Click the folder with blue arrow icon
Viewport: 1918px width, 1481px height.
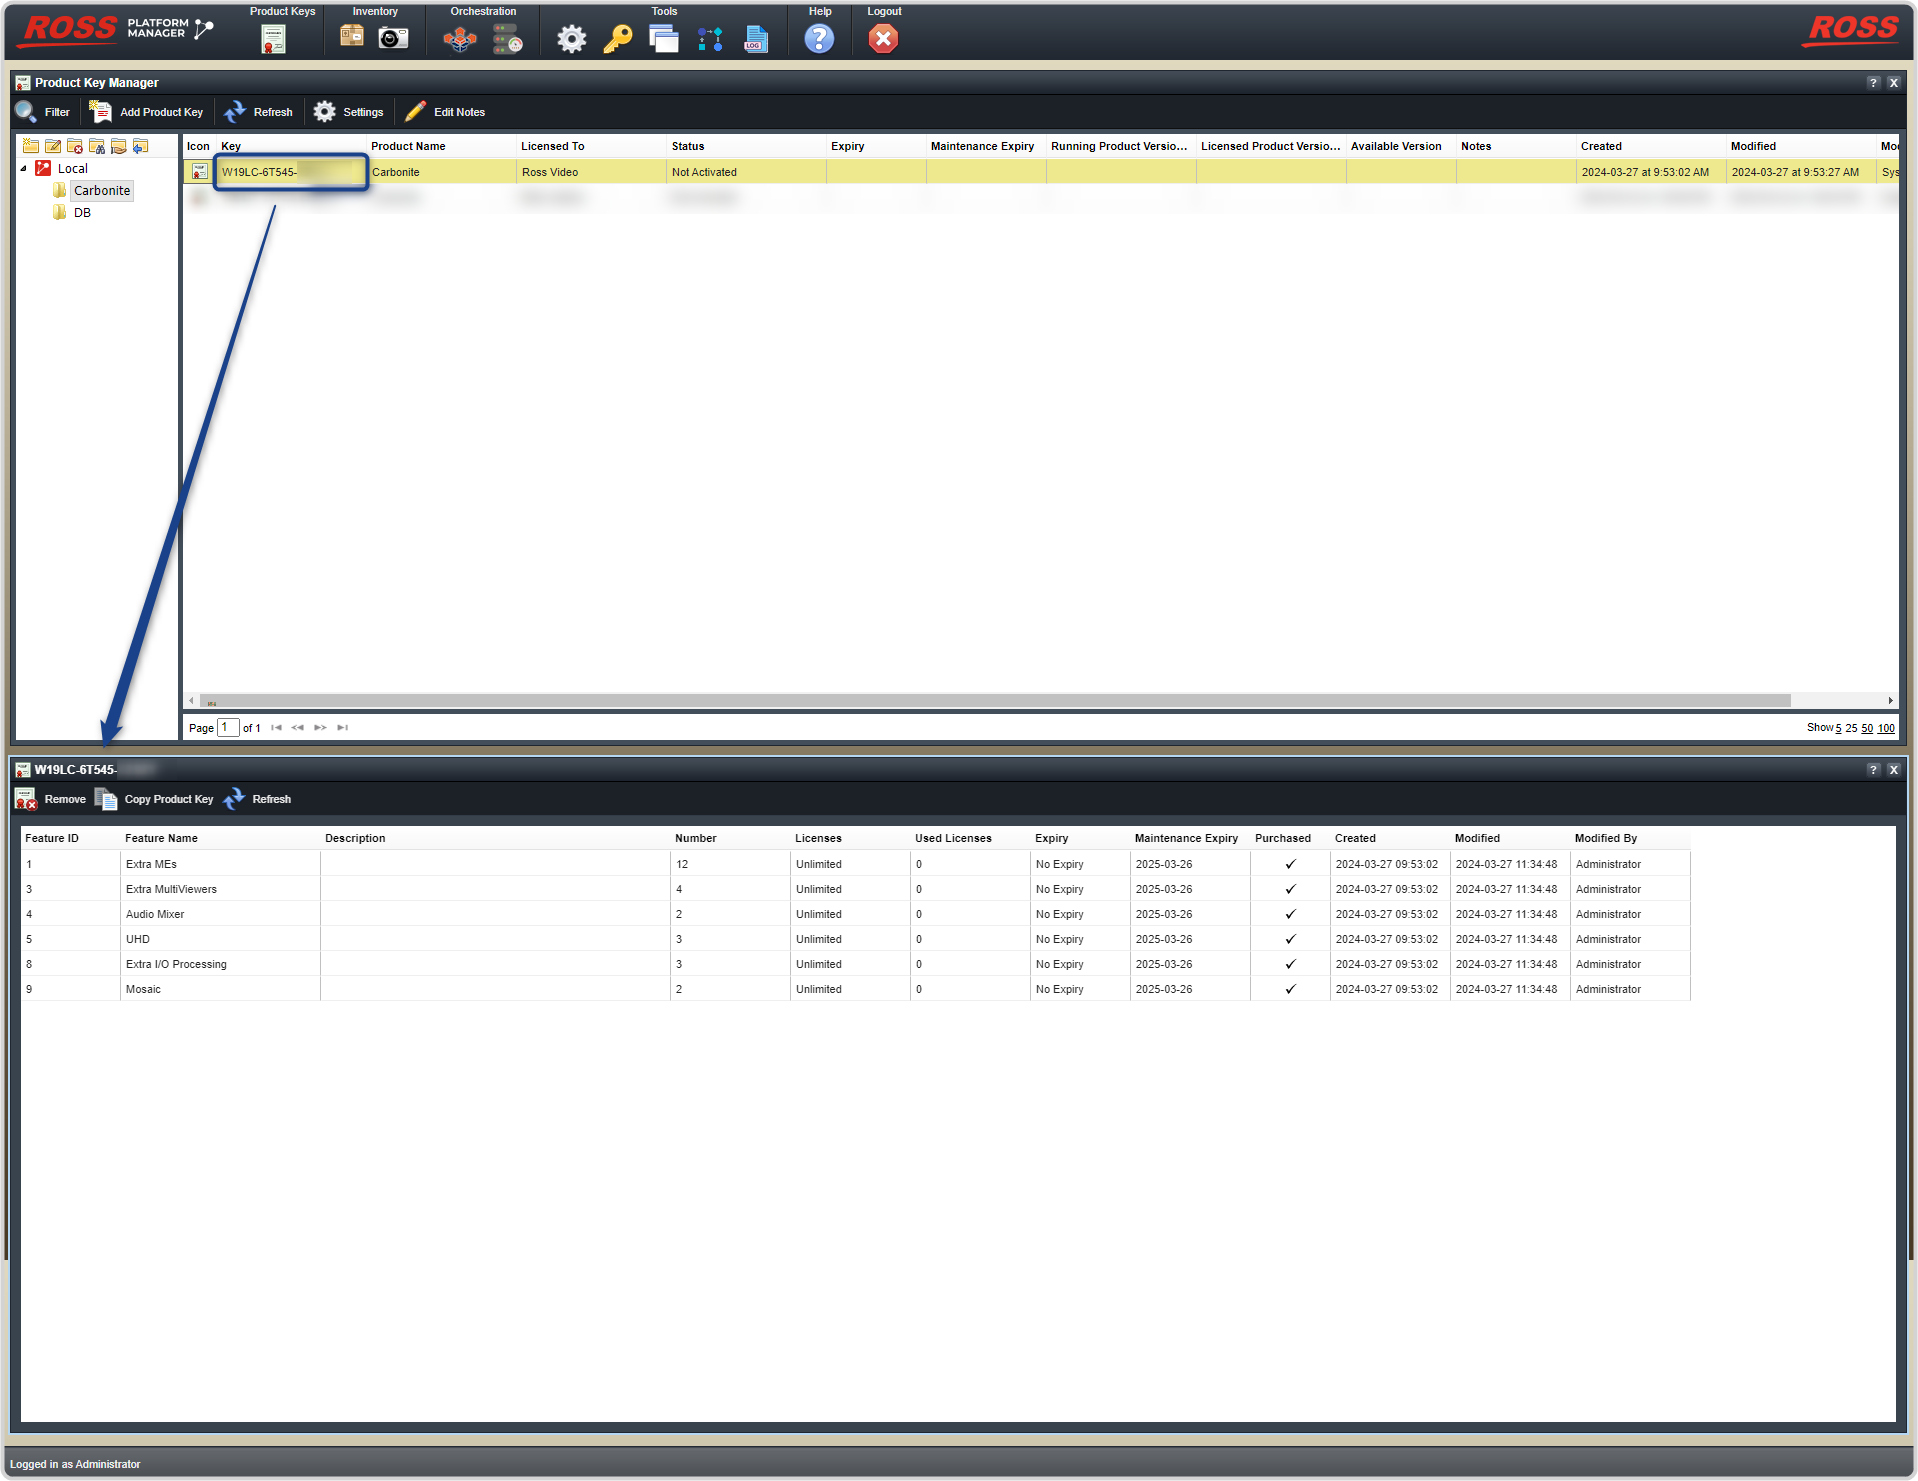pyautogui.click(x=141, y=146)
